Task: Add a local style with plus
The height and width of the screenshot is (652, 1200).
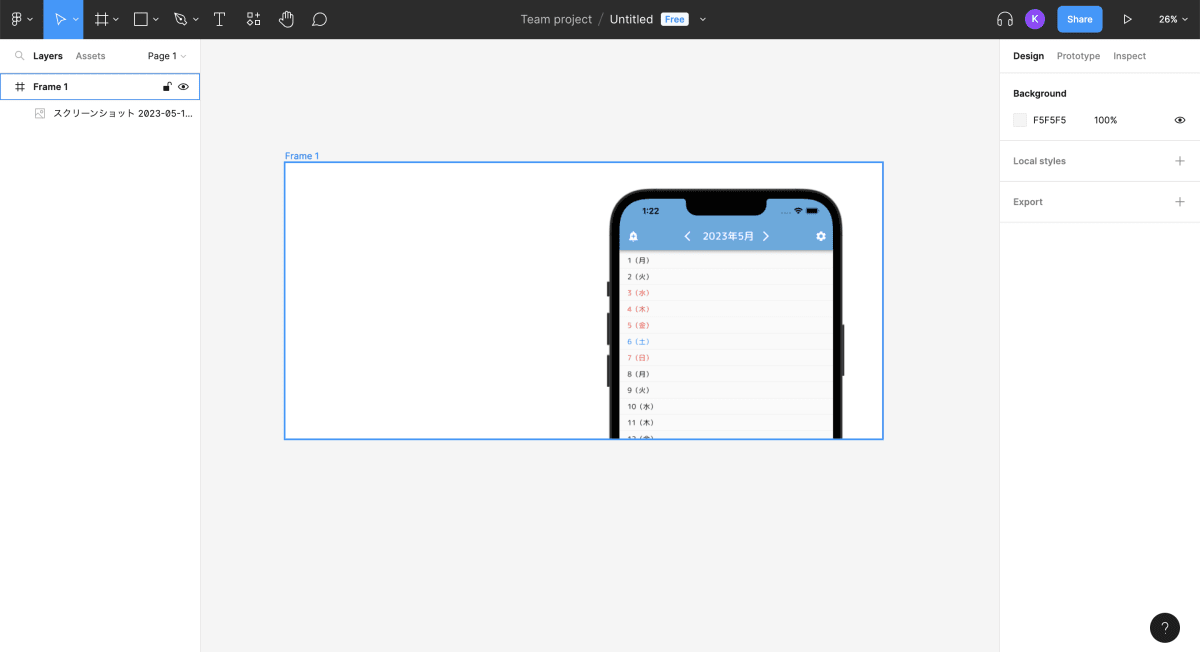Action: (1180, 161)
